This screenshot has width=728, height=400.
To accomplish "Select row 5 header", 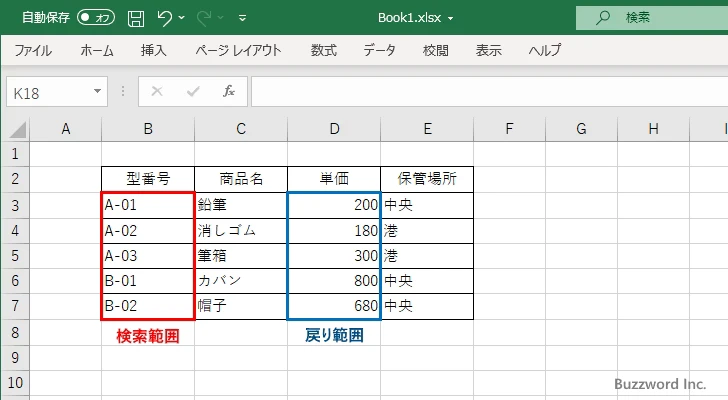I will click(15, 256).
